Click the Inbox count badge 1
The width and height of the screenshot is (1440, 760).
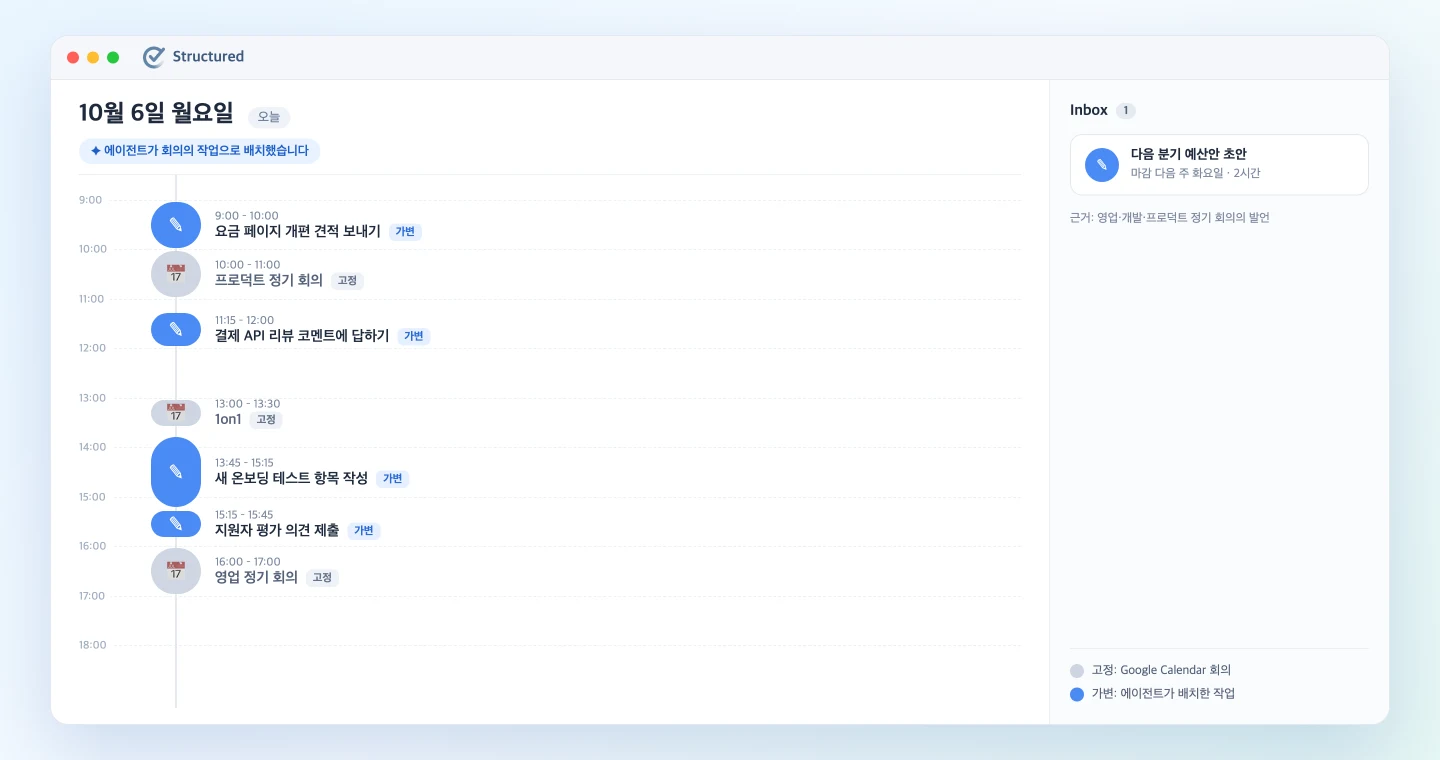coord(1126,111)
